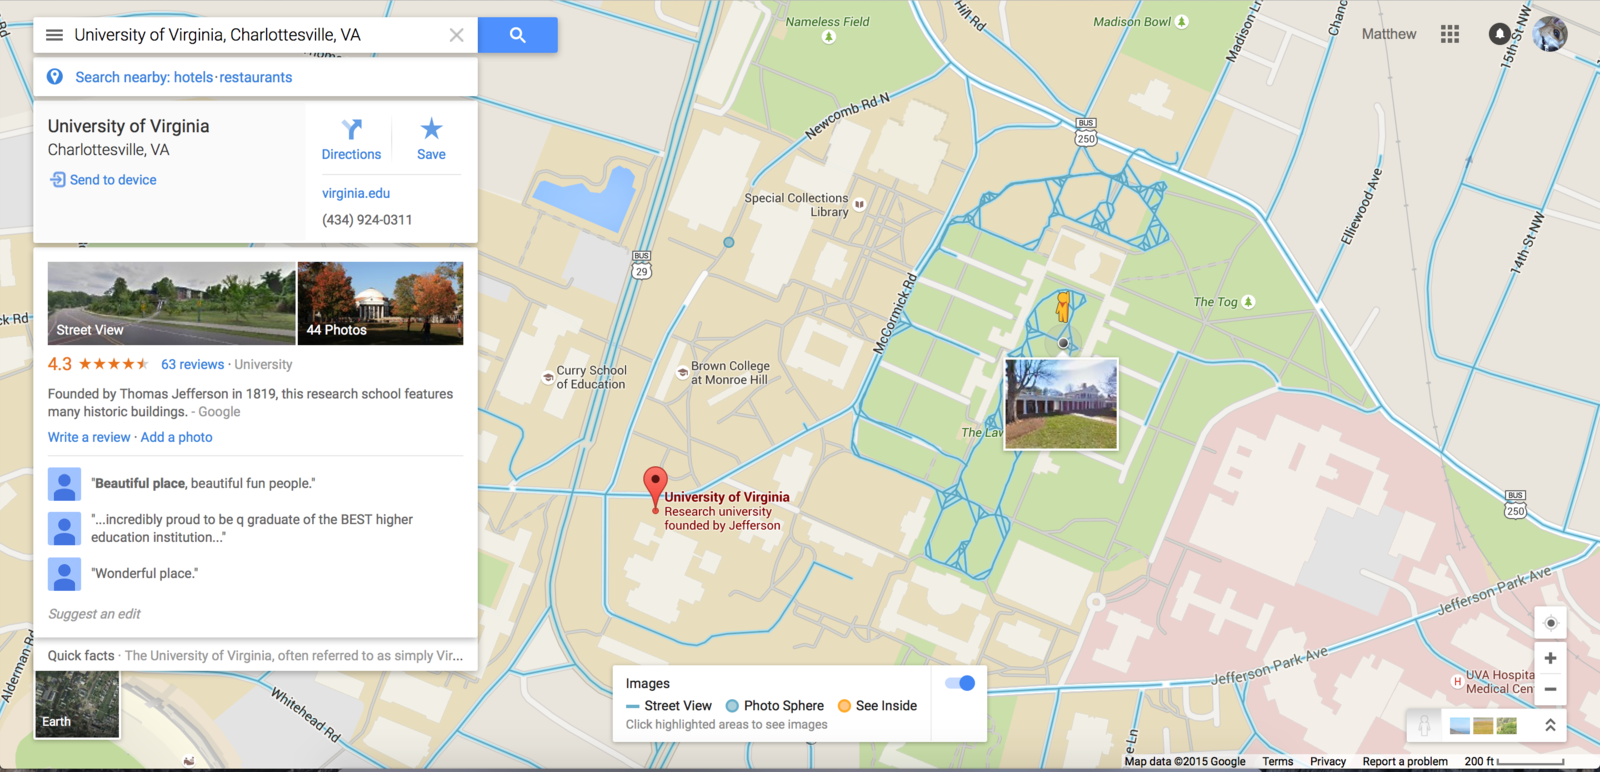This screenshot has height=772, width=1600.
Task: Save place with the star icon
Action: tap(431, 128)
